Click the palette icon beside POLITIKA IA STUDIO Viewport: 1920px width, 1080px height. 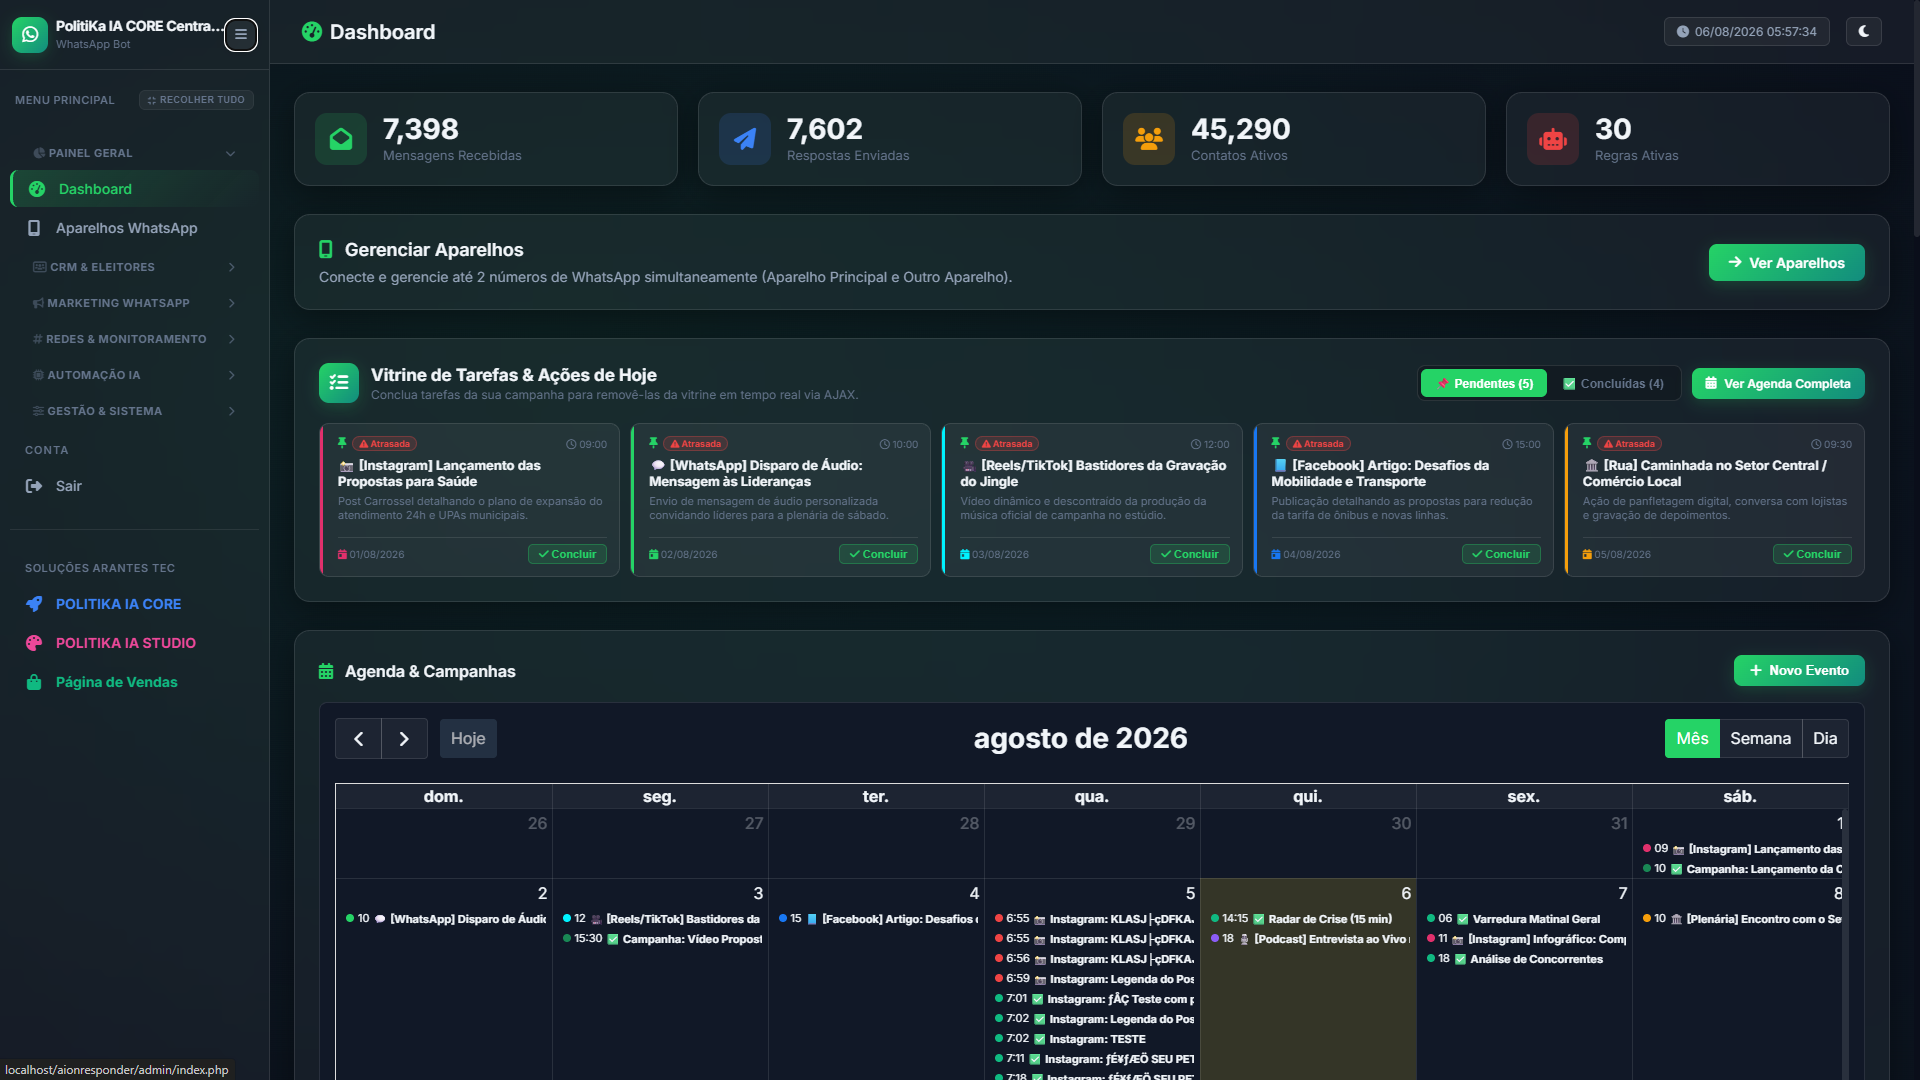(x=34, y=643)
